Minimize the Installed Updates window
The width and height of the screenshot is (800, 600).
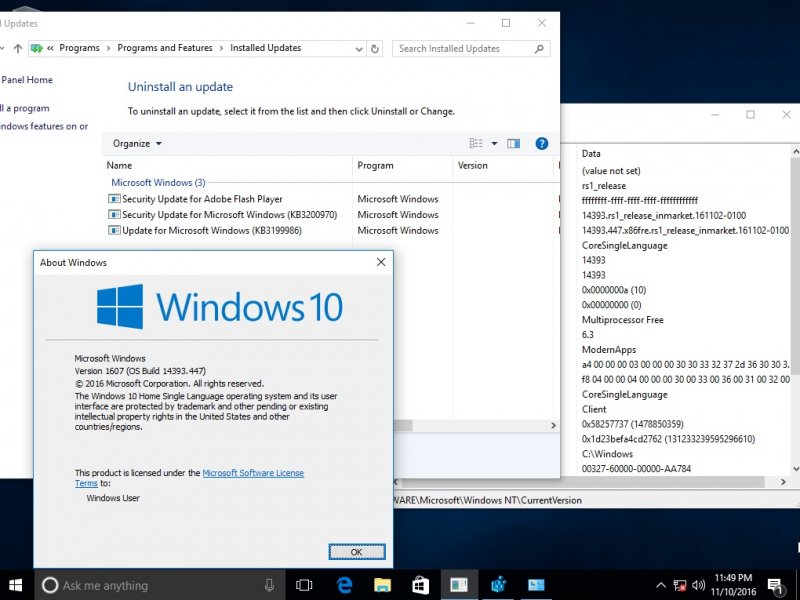pyautogui.click(x=470, y=23)
